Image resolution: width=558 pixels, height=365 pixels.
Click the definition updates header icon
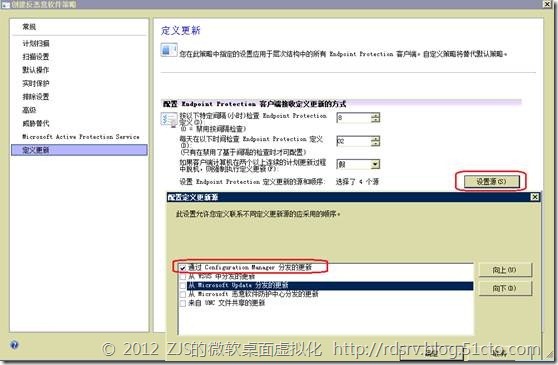(x=169, y=50)
